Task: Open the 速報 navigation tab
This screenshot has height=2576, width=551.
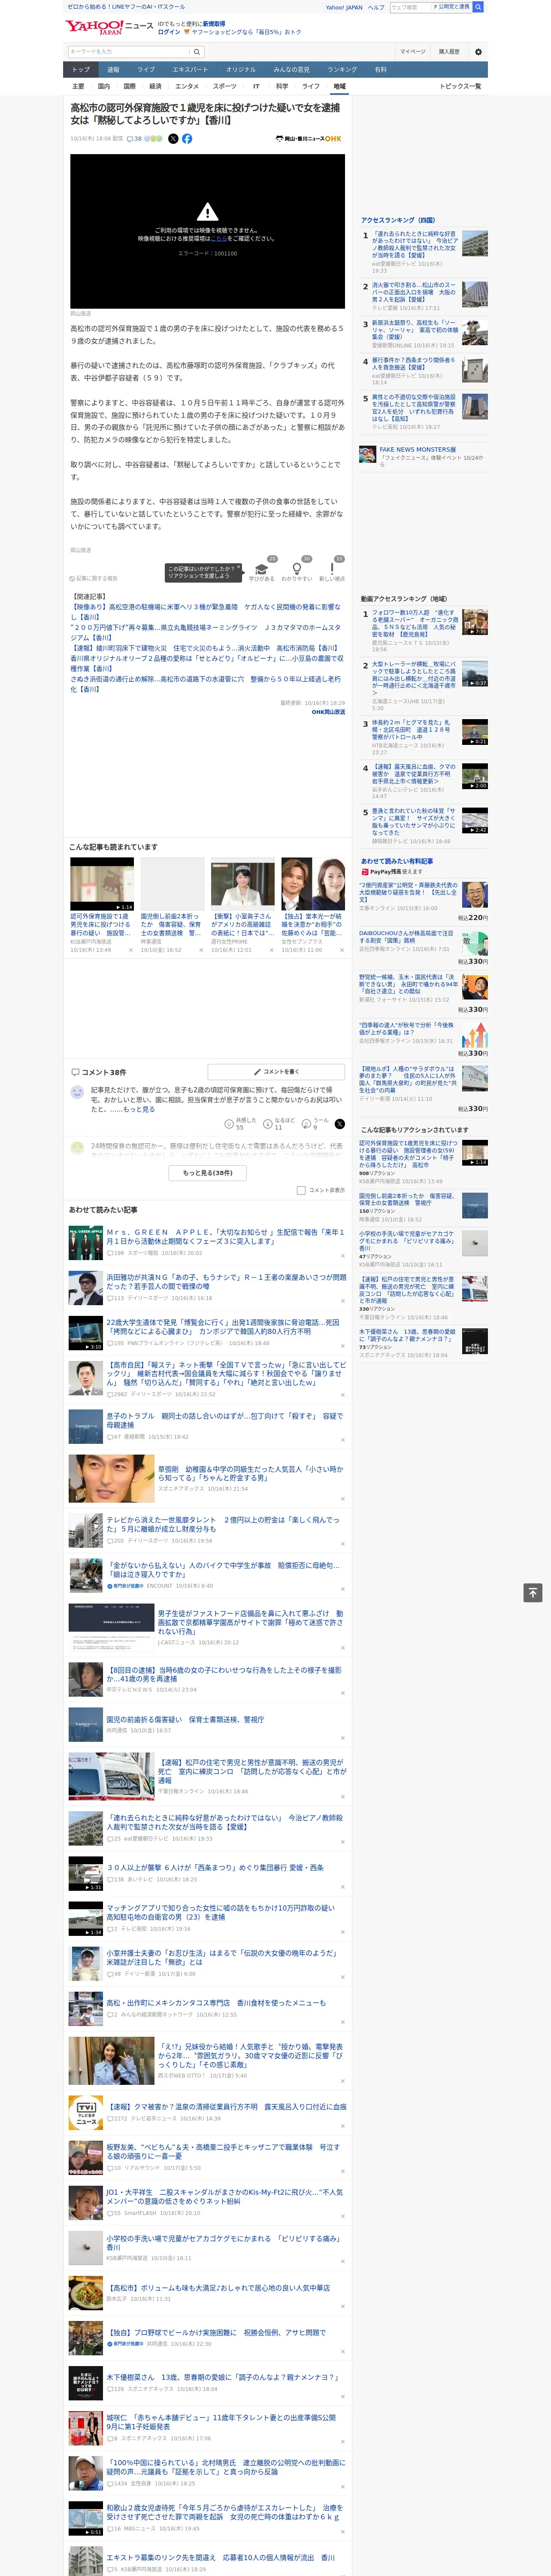Action: click(x=113, y=69)
